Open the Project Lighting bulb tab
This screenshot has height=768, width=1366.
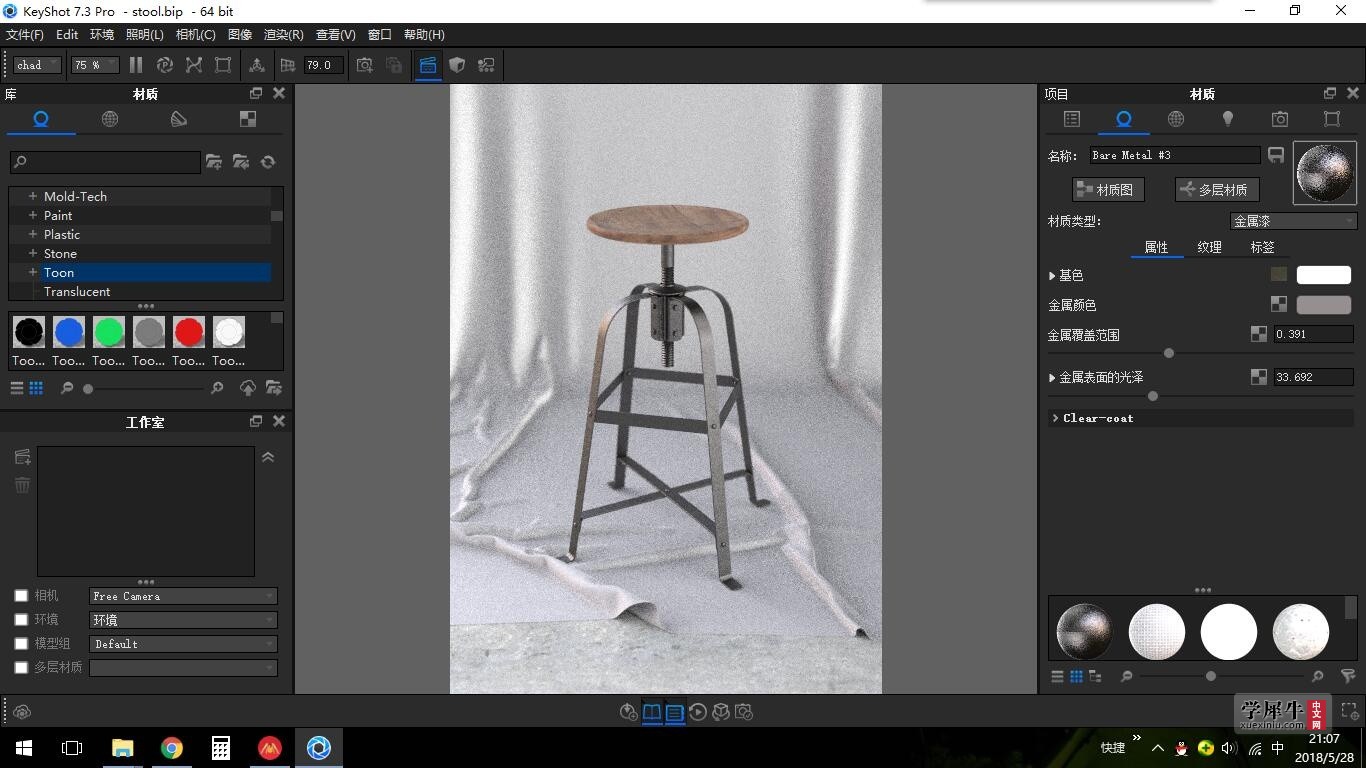(x=1228, y=119)
